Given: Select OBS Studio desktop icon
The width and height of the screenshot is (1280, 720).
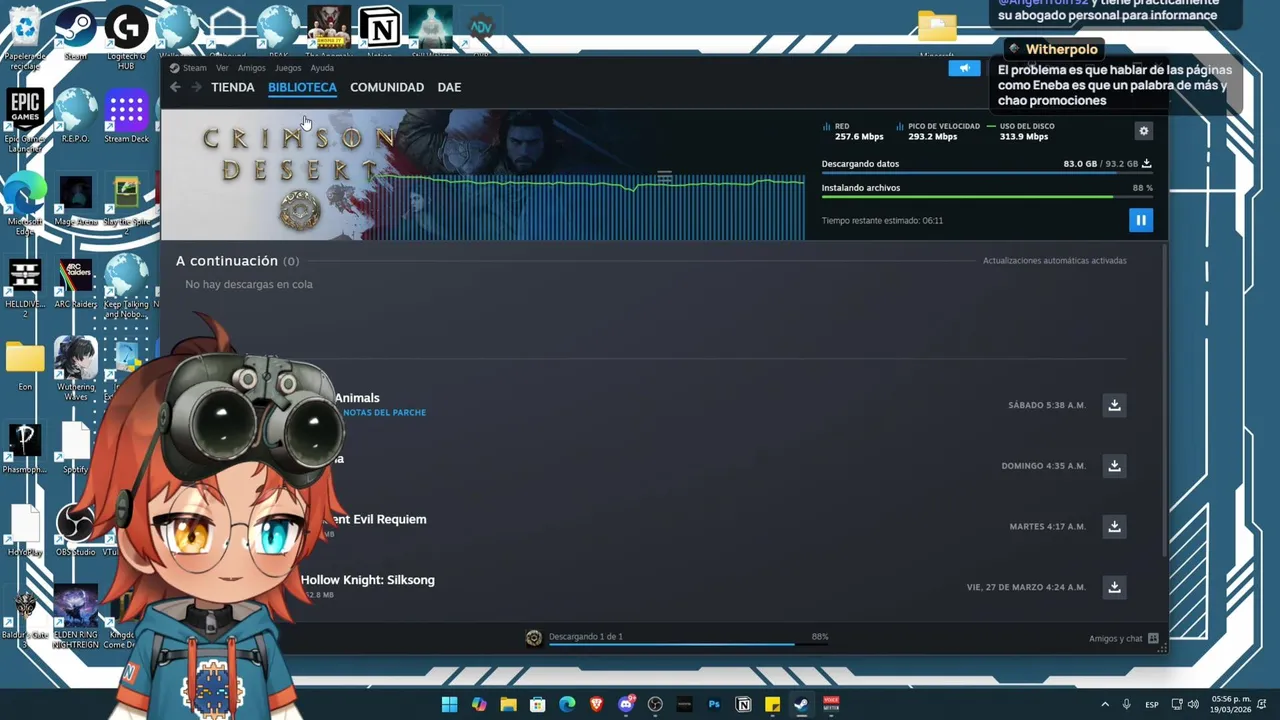Looking at the screenshot, I should pyautogui.click(x=76, y=530).
